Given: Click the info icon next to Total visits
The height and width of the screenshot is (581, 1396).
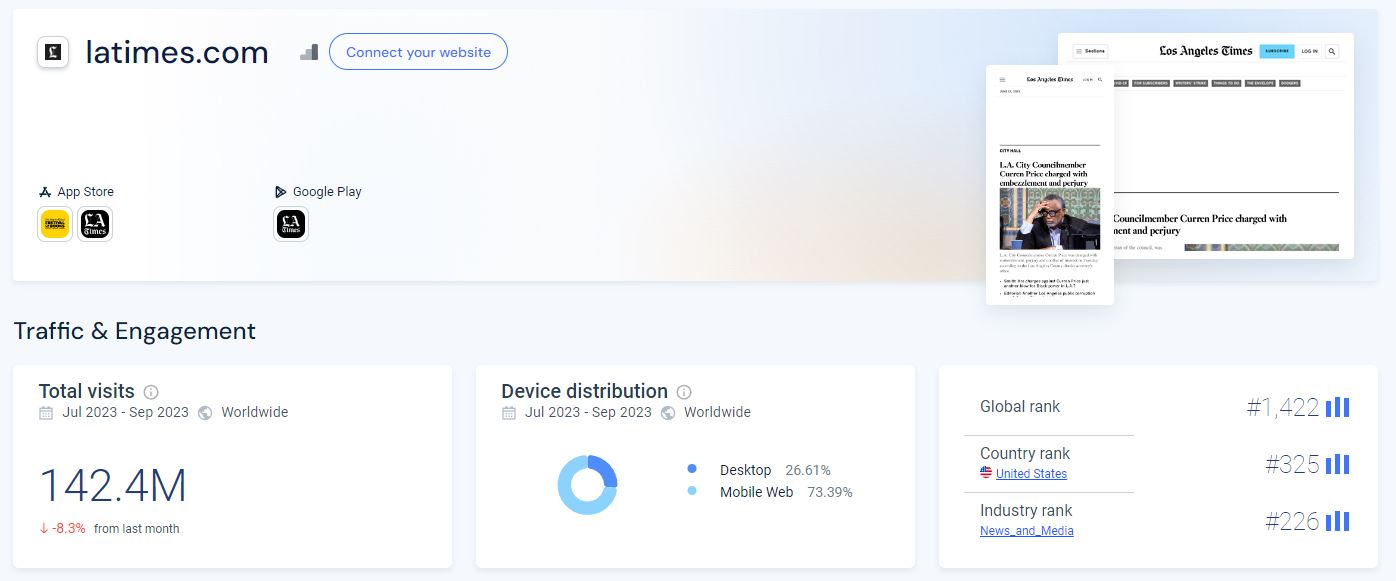Looking at the screenshot, I should [151, 392].
